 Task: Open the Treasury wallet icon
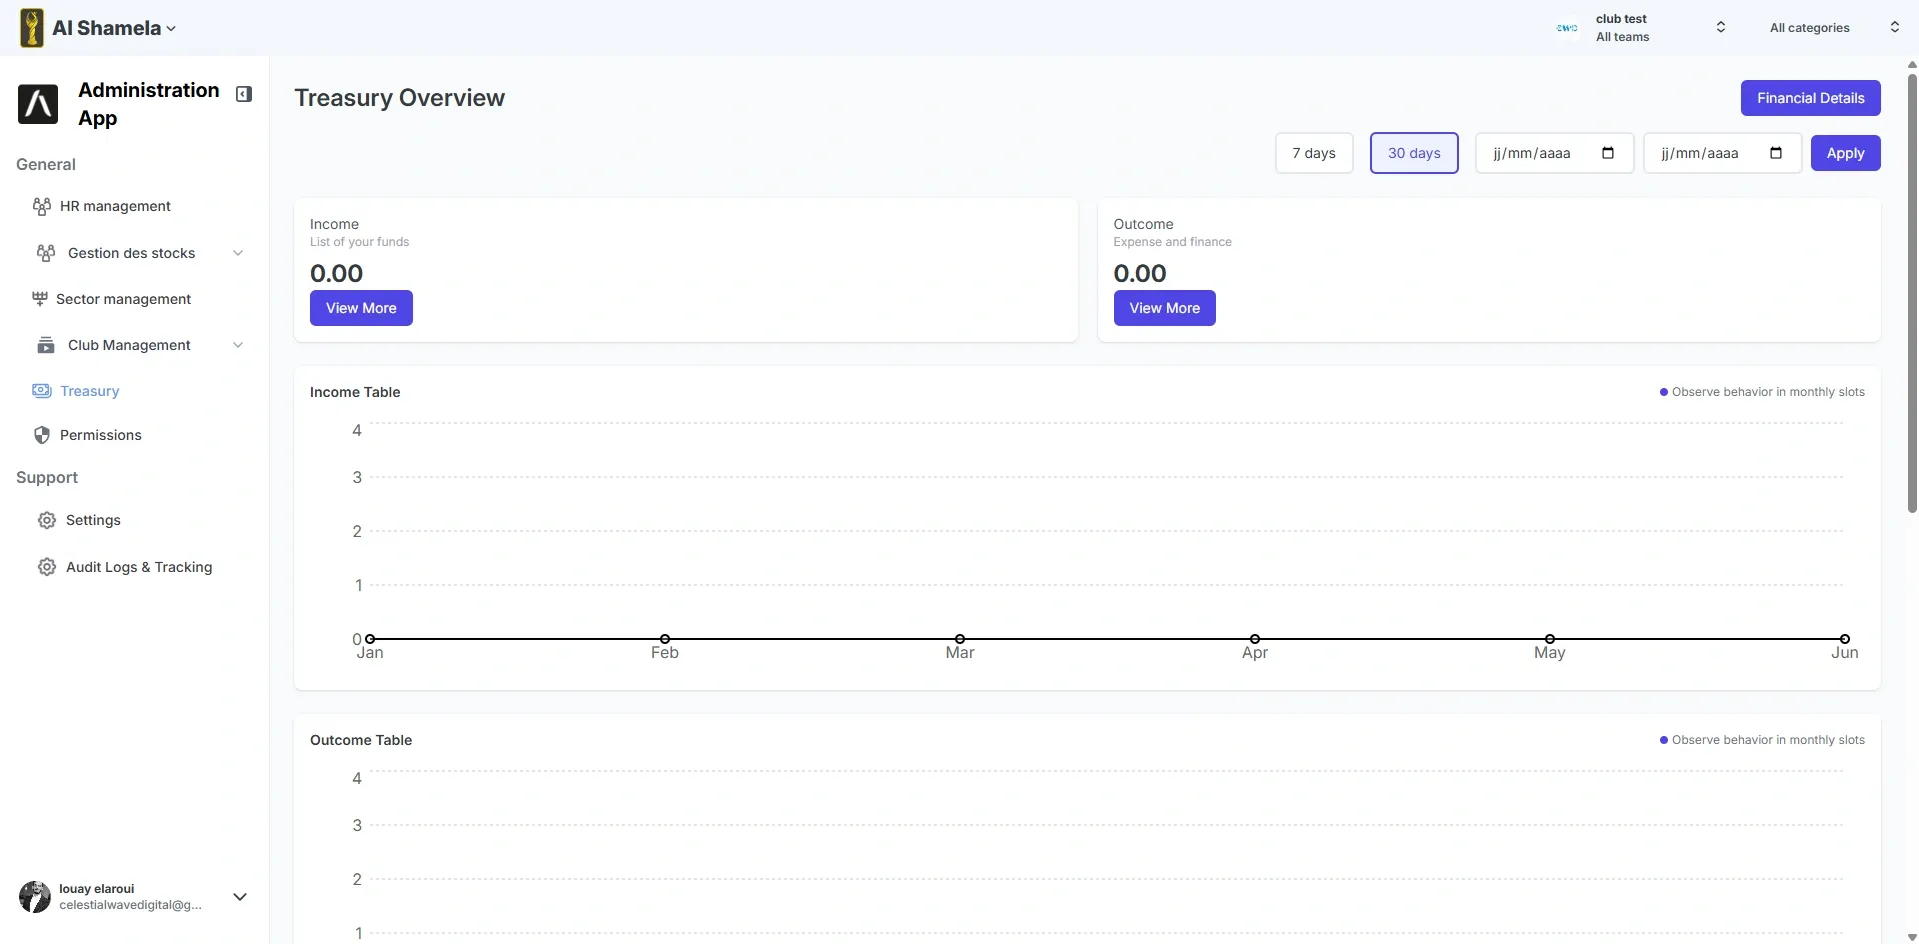[x=42, y=391]
